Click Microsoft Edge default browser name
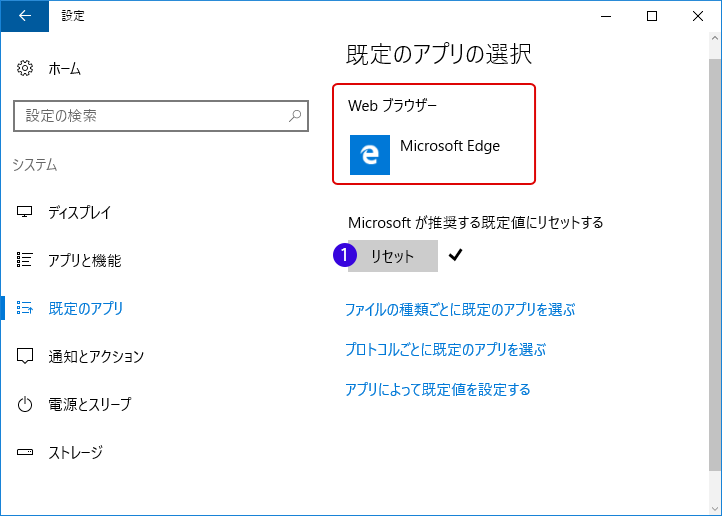This screenshot has width=722, height=516. 450,146
